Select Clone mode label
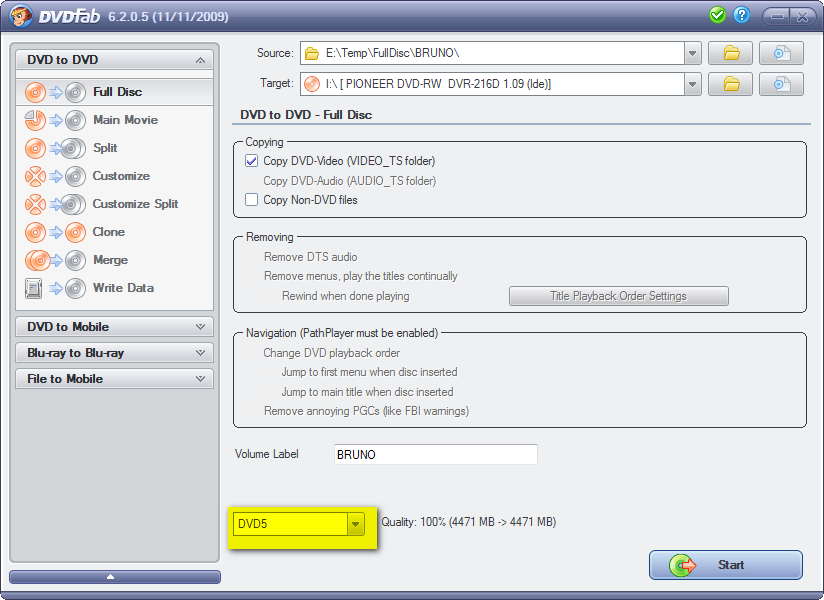This screenshot has width=824, height=600. [x=109, y=232]
